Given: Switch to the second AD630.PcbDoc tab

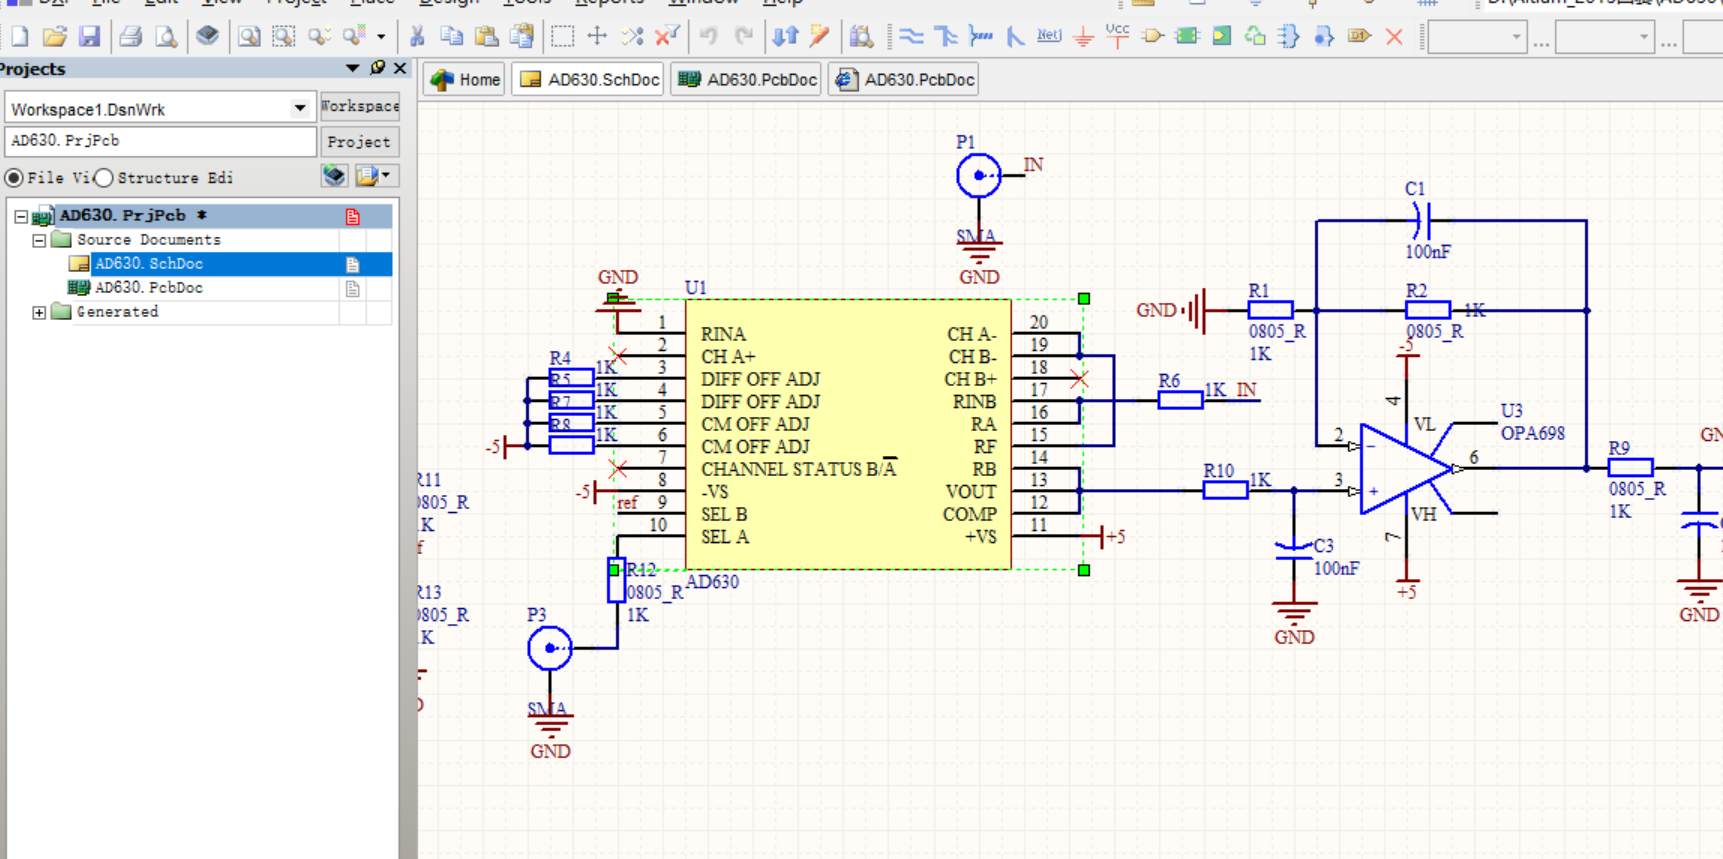Looking at the screenshot, I should point(904,79).
